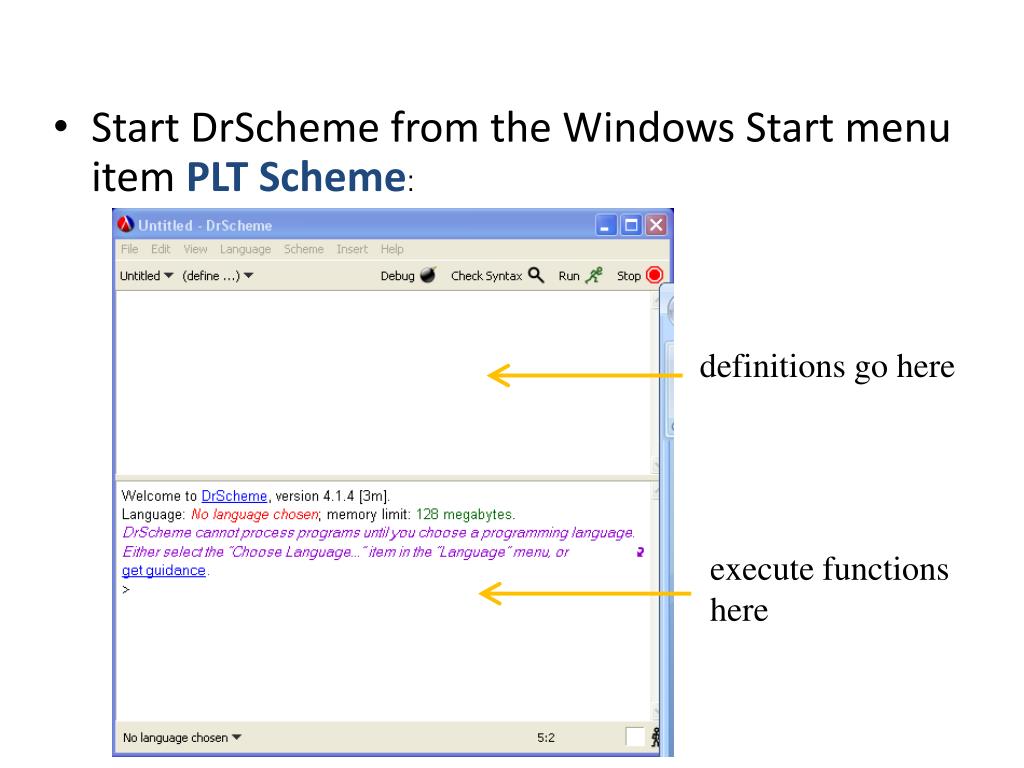Minimize the DrScheme window
The image size is (1024, 768).
pyautogui.click(x=606, y=225)
